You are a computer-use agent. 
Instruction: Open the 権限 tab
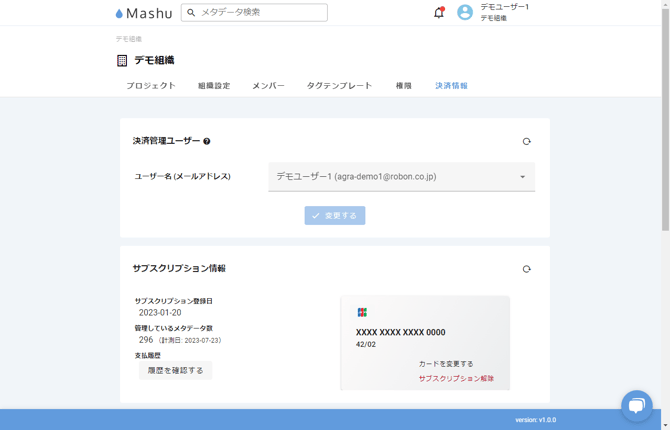(x=404, y=86)
